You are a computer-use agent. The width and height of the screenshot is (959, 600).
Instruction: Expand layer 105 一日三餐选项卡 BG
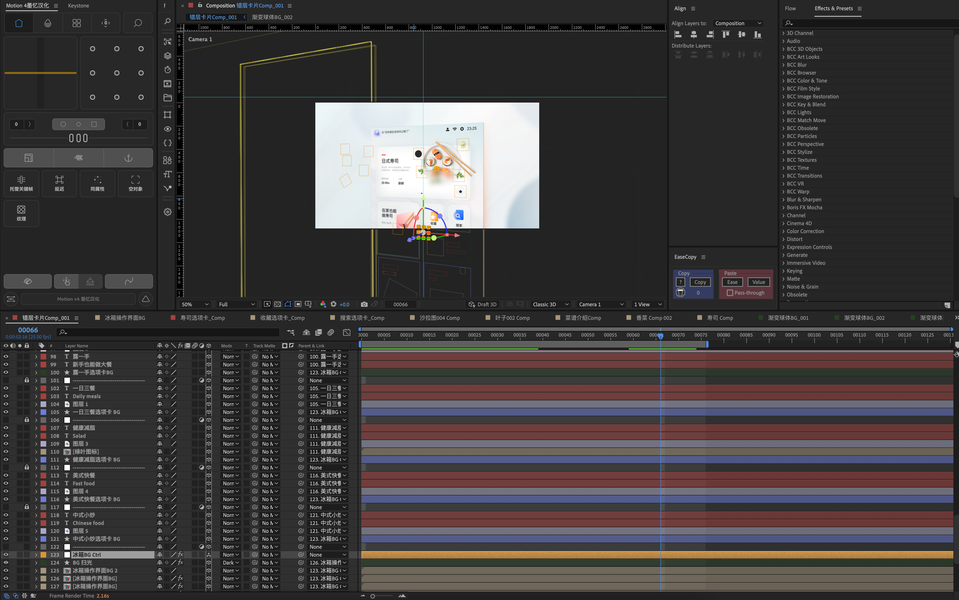coord(36,412)
